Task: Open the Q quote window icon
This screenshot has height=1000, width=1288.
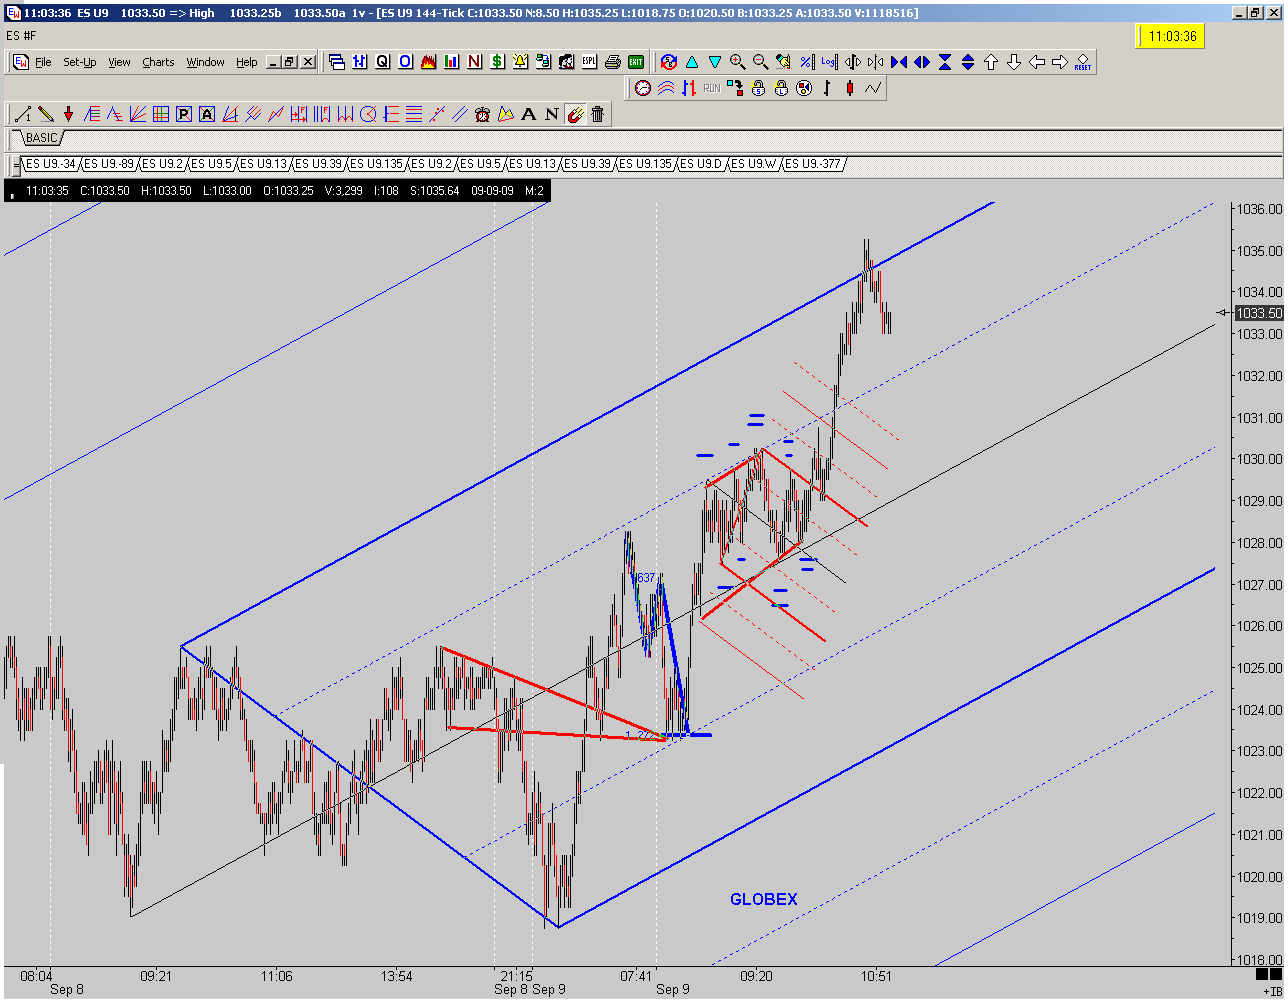Action: click(x=381, y=62)
